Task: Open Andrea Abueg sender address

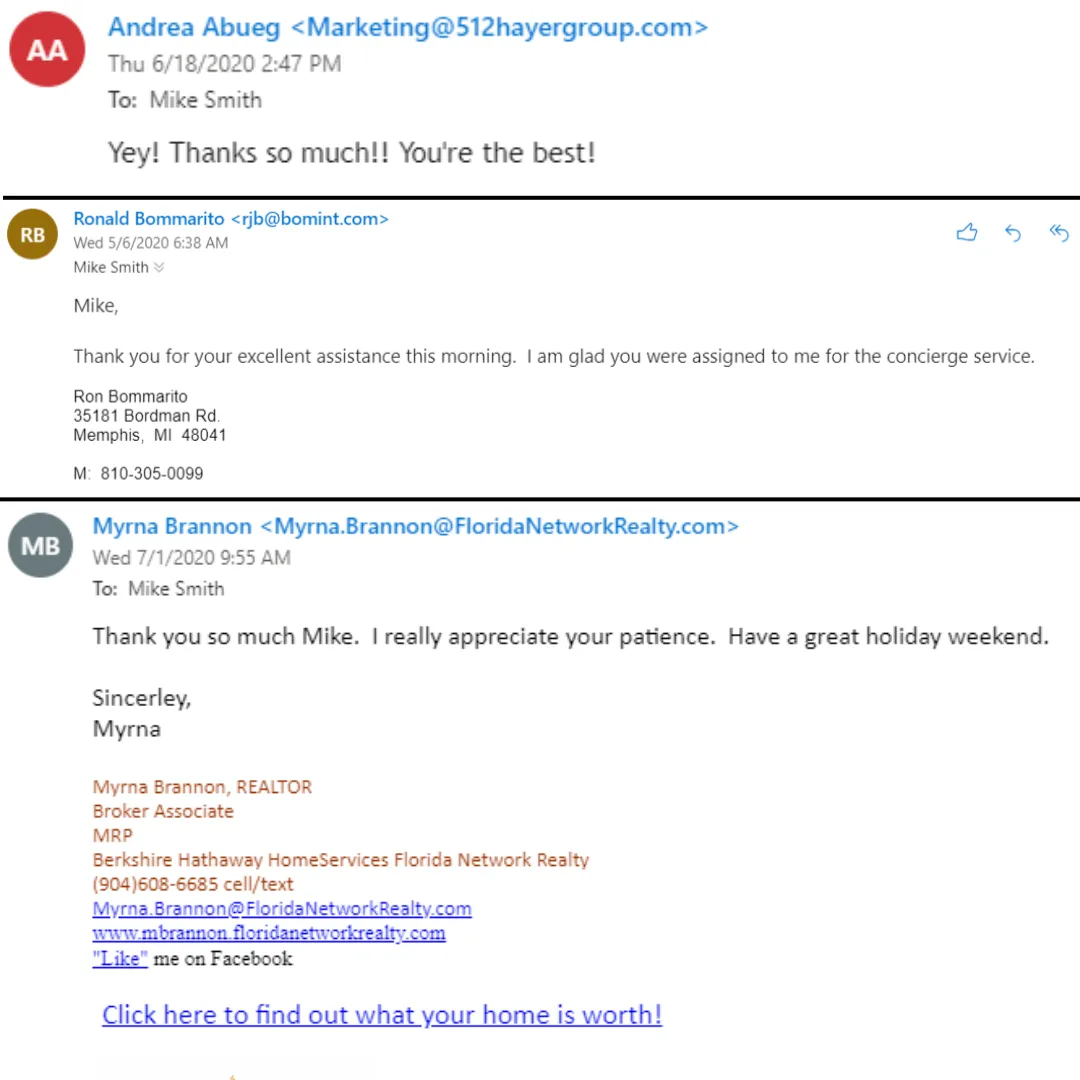Action: (x=408, y=28)
